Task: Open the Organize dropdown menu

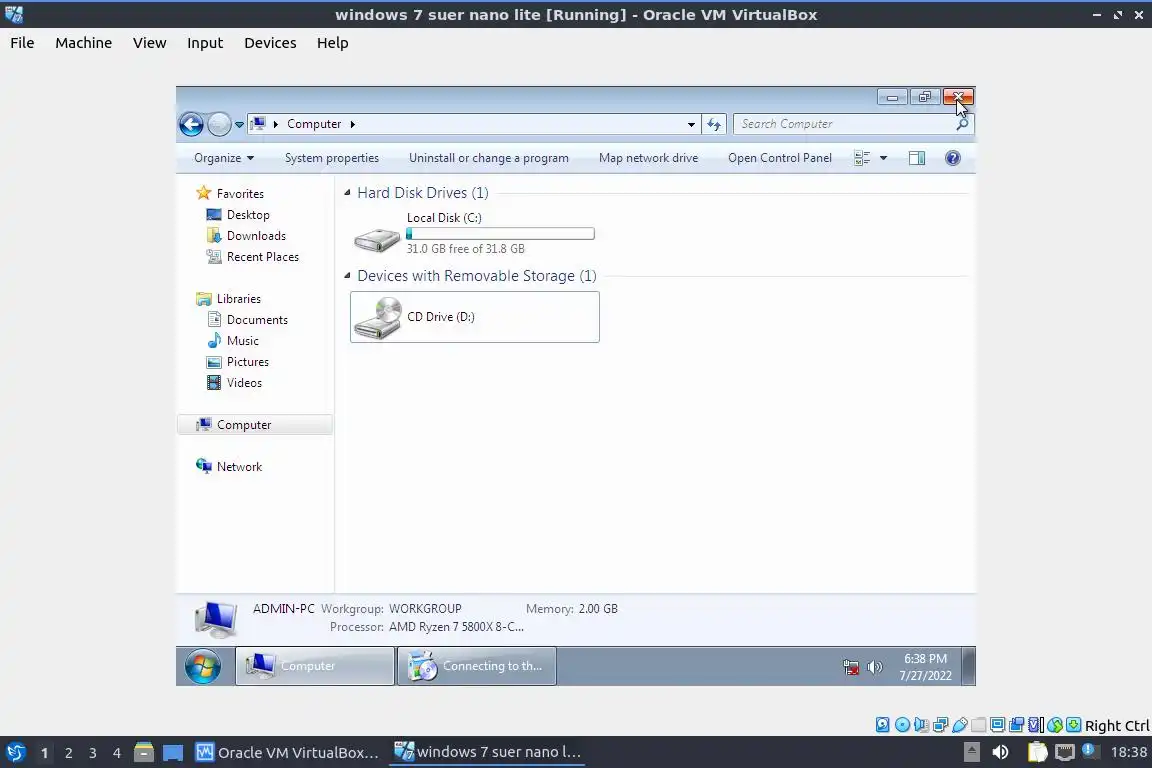Action: [x=223, y=158]
